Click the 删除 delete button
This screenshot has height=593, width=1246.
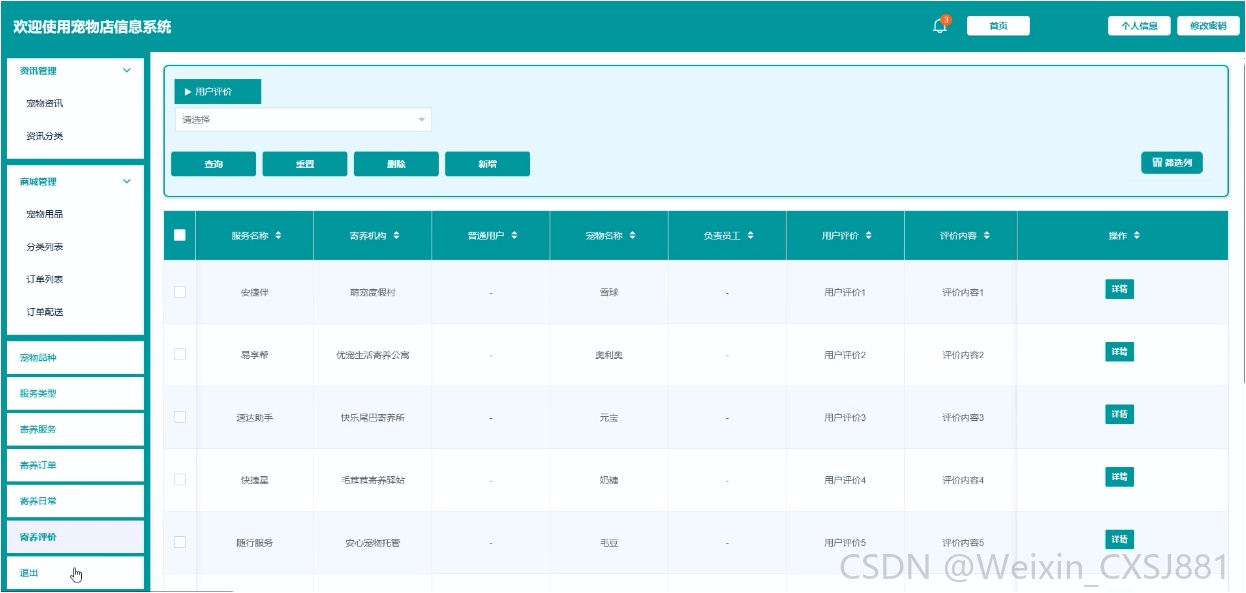pos(396,164)
